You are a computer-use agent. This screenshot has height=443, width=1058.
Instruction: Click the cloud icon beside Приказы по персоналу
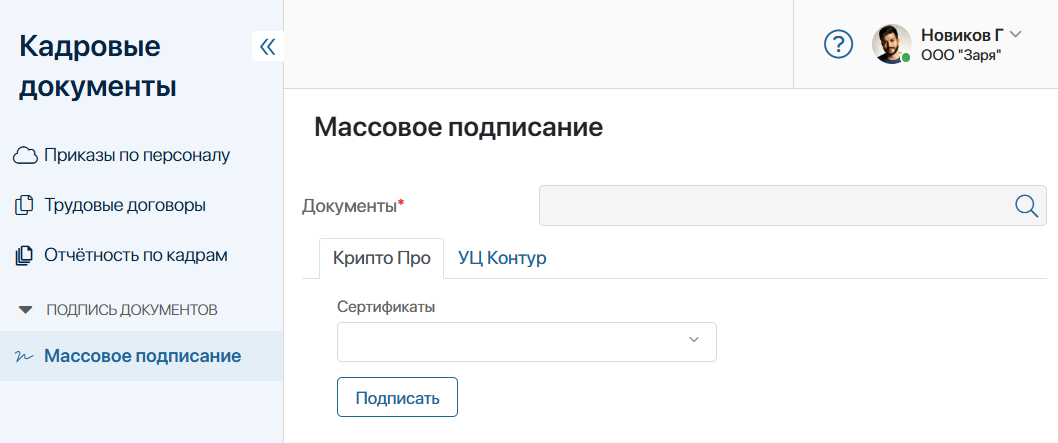[25, 156]
